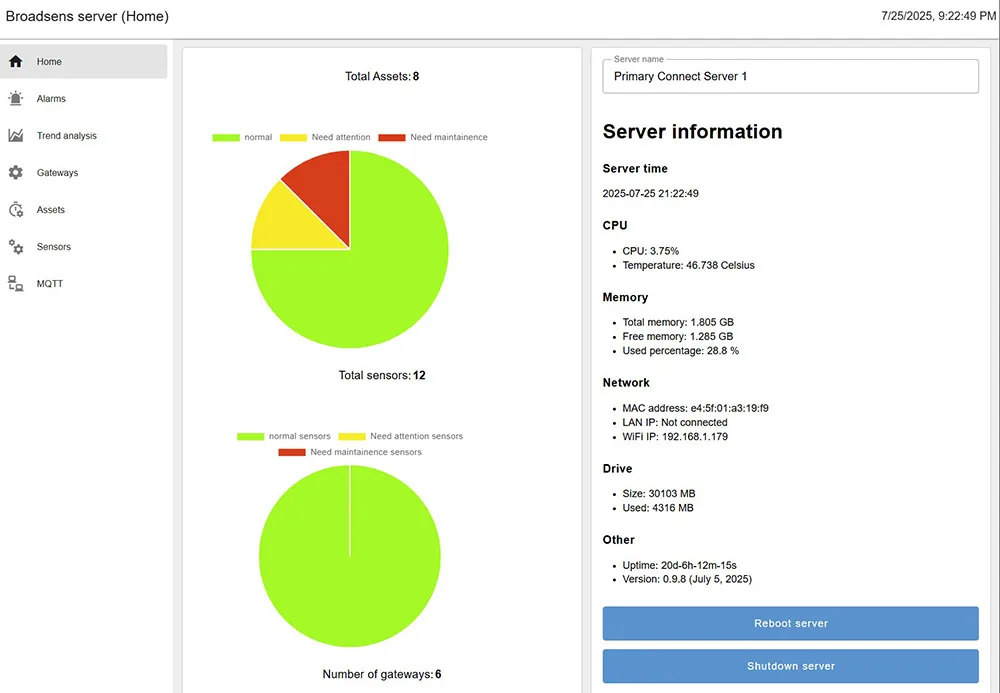Toggle 'Need maintainence' legend in assets chart
1000x693 pixels.
click(x=432, y=137)
